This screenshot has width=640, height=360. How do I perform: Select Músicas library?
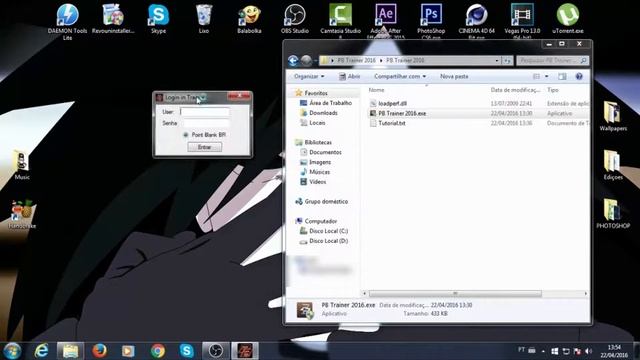coord(315,172)
